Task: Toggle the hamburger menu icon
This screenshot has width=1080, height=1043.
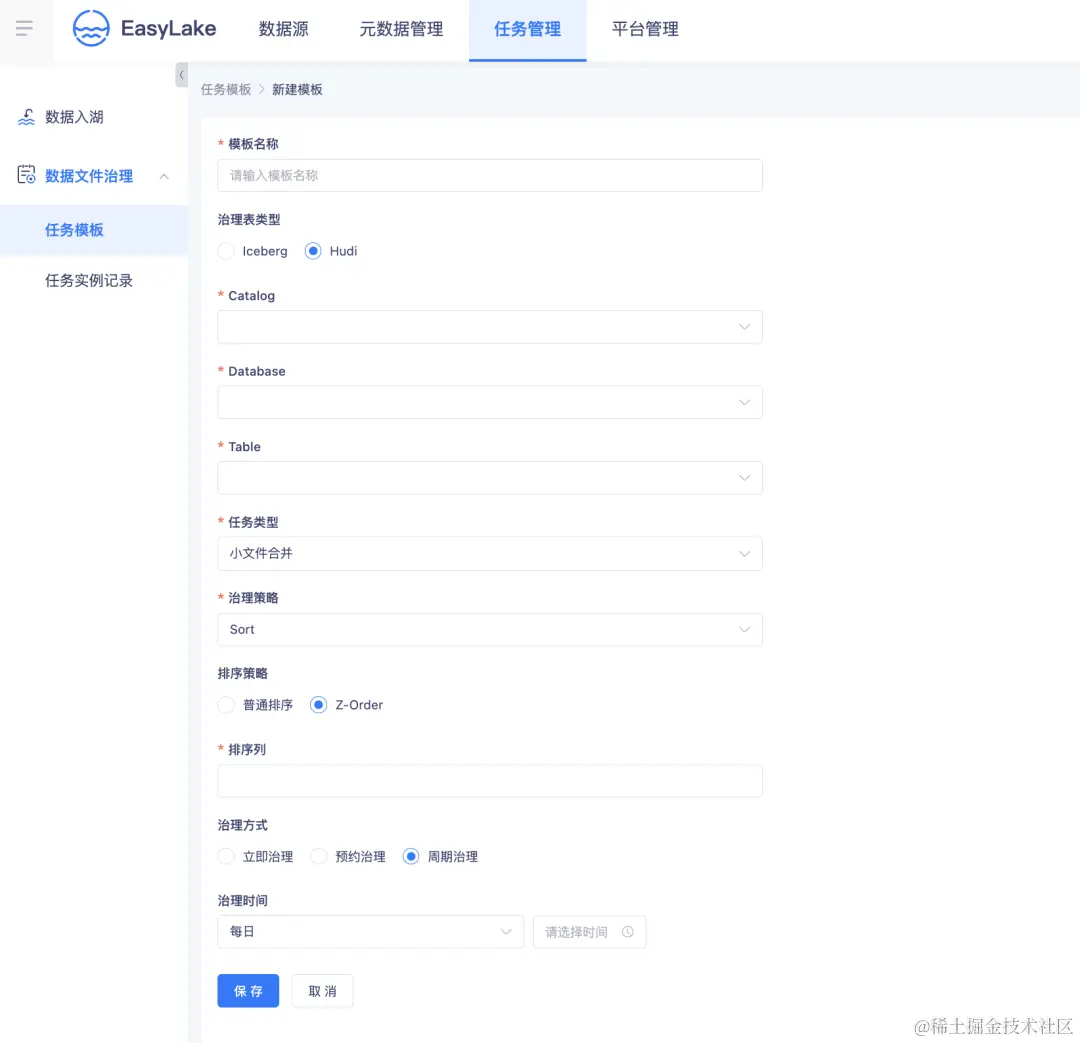Action: 24,28
